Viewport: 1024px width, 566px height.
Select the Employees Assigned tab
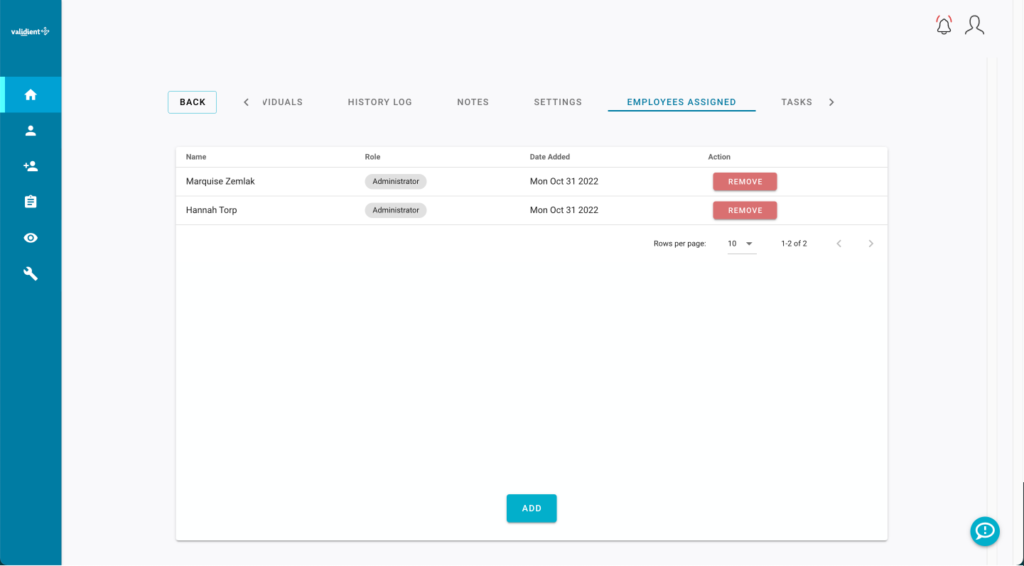coord(681,102)
